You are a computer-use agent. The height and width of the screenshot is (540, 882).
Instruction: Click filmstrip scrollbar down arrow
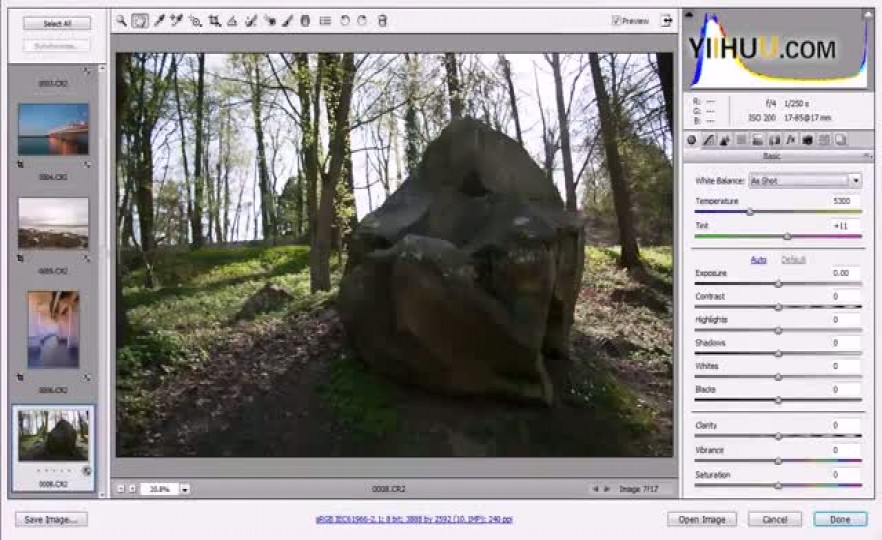point(102,494)
